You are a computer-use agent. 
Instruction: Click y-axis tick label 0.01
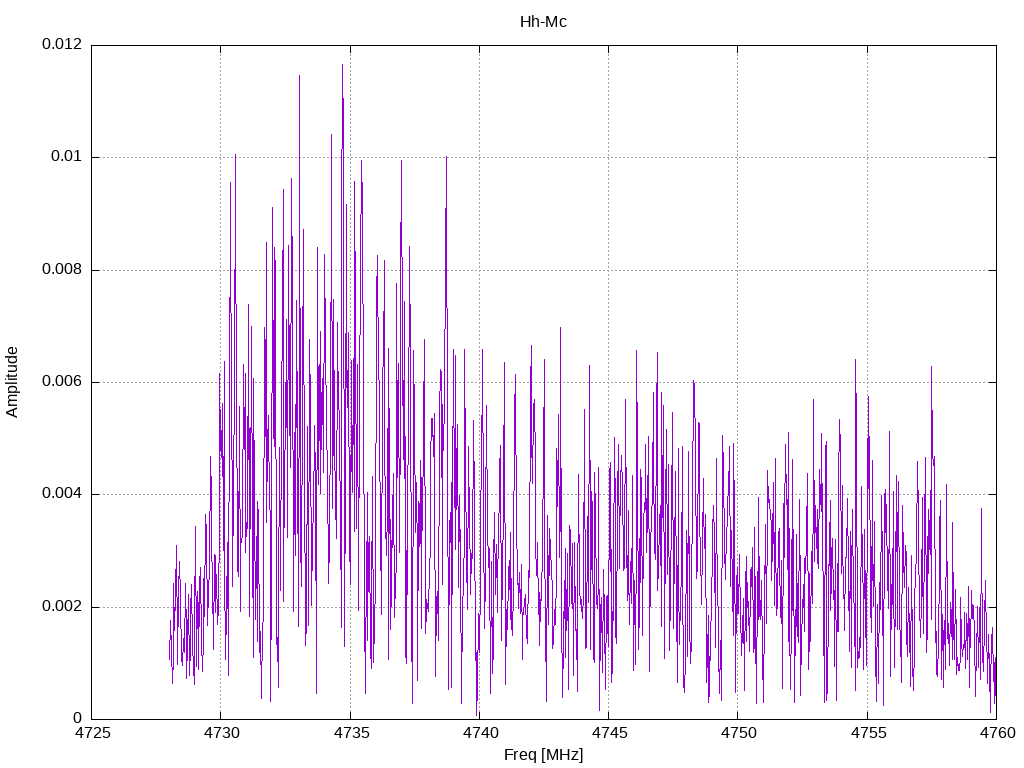[x=67, y=156]
